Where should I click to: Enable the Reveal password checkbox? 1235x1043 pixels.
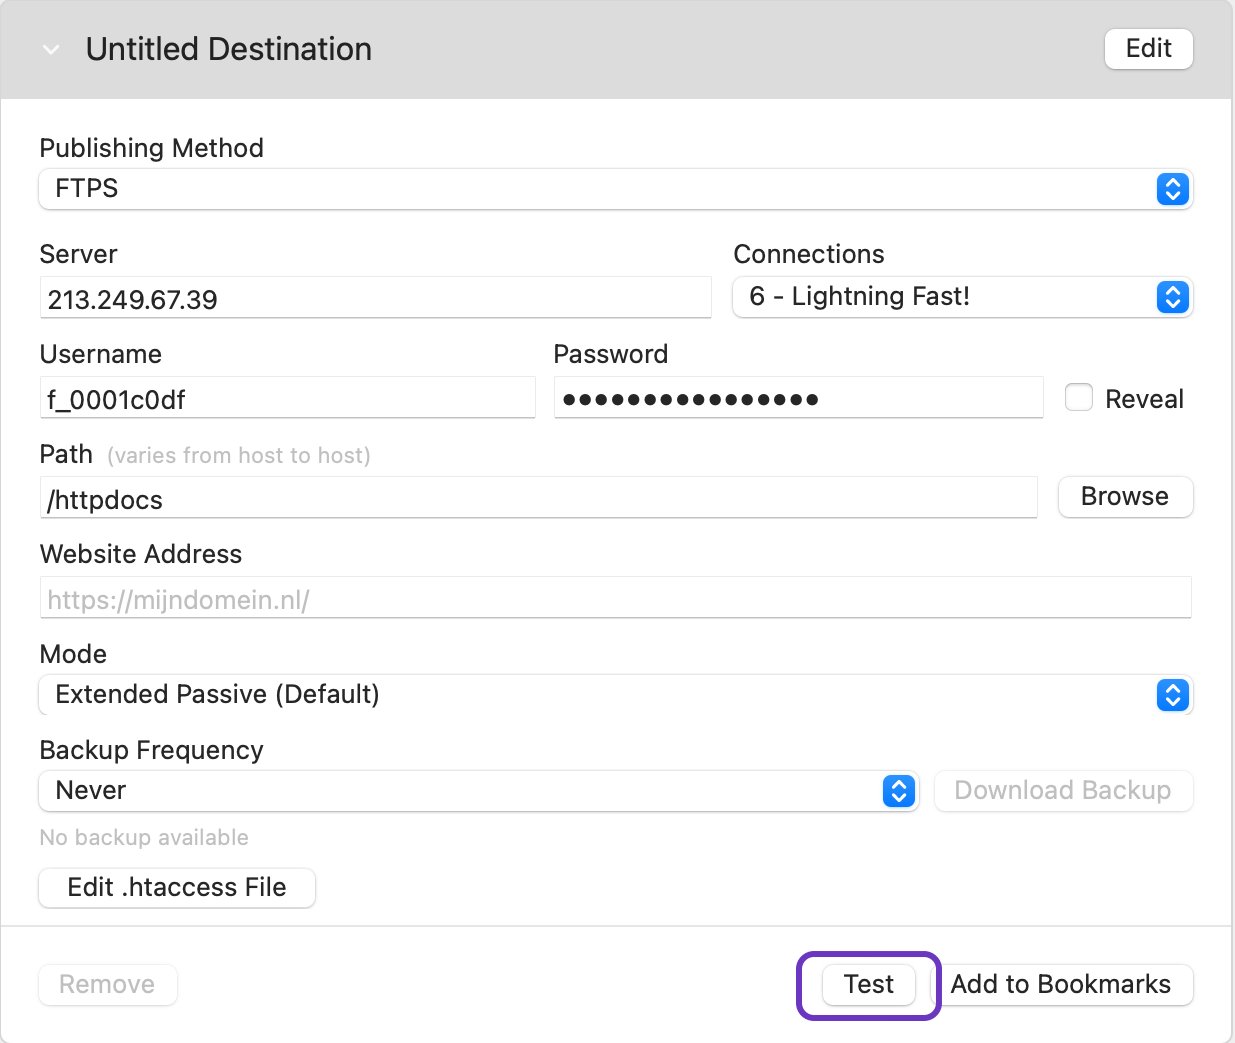tap(1079, 398)
